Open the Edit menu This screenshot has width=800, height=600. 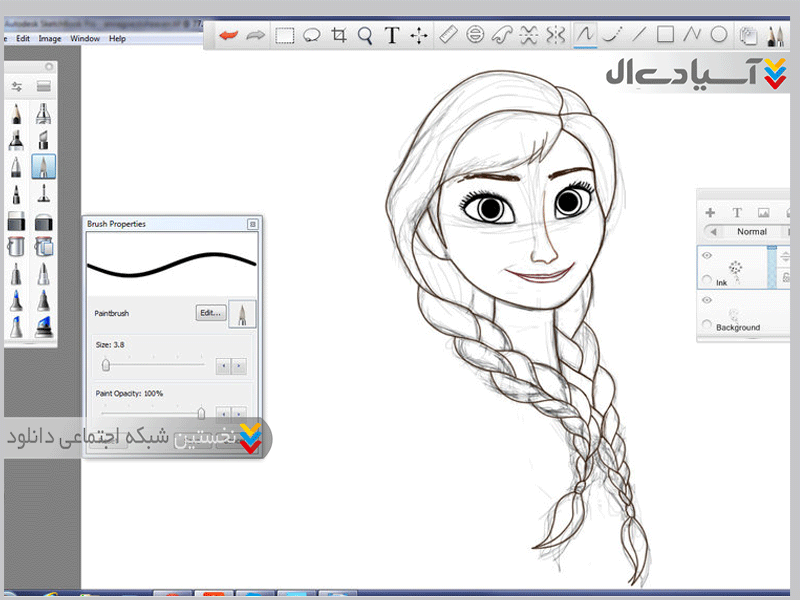23,38
